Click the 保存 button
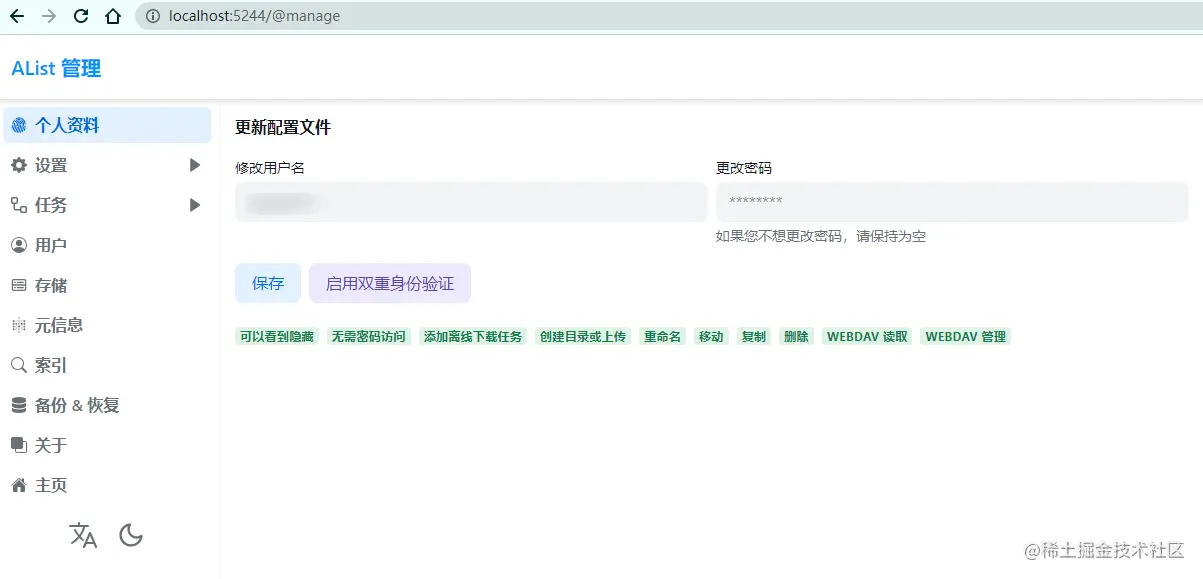The height and width of the screenshot is (579, 1203). (x=268, y=283)
